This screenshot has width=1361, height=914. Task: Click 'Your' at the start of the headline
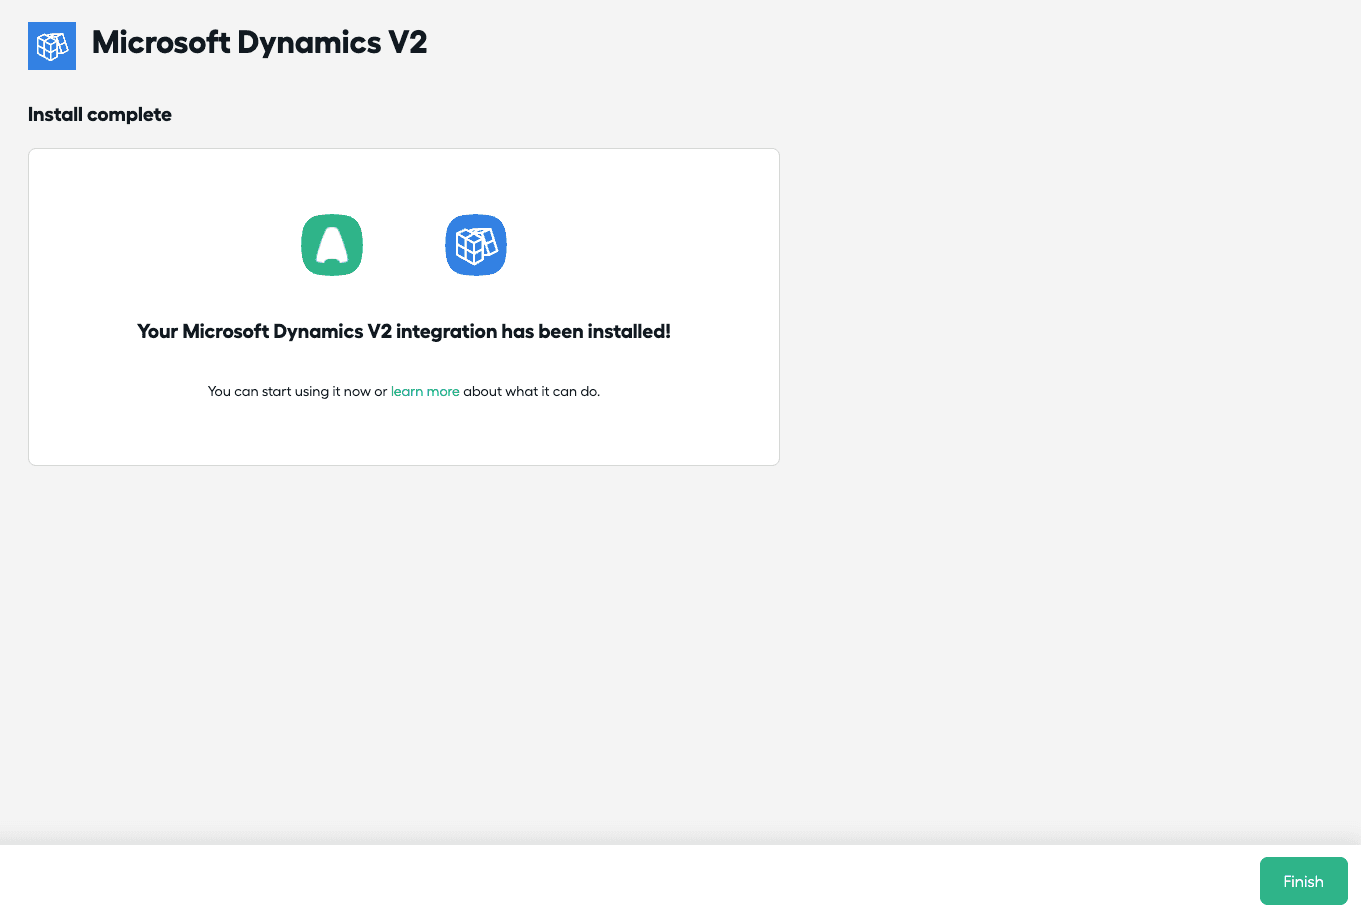click(157, 332)
